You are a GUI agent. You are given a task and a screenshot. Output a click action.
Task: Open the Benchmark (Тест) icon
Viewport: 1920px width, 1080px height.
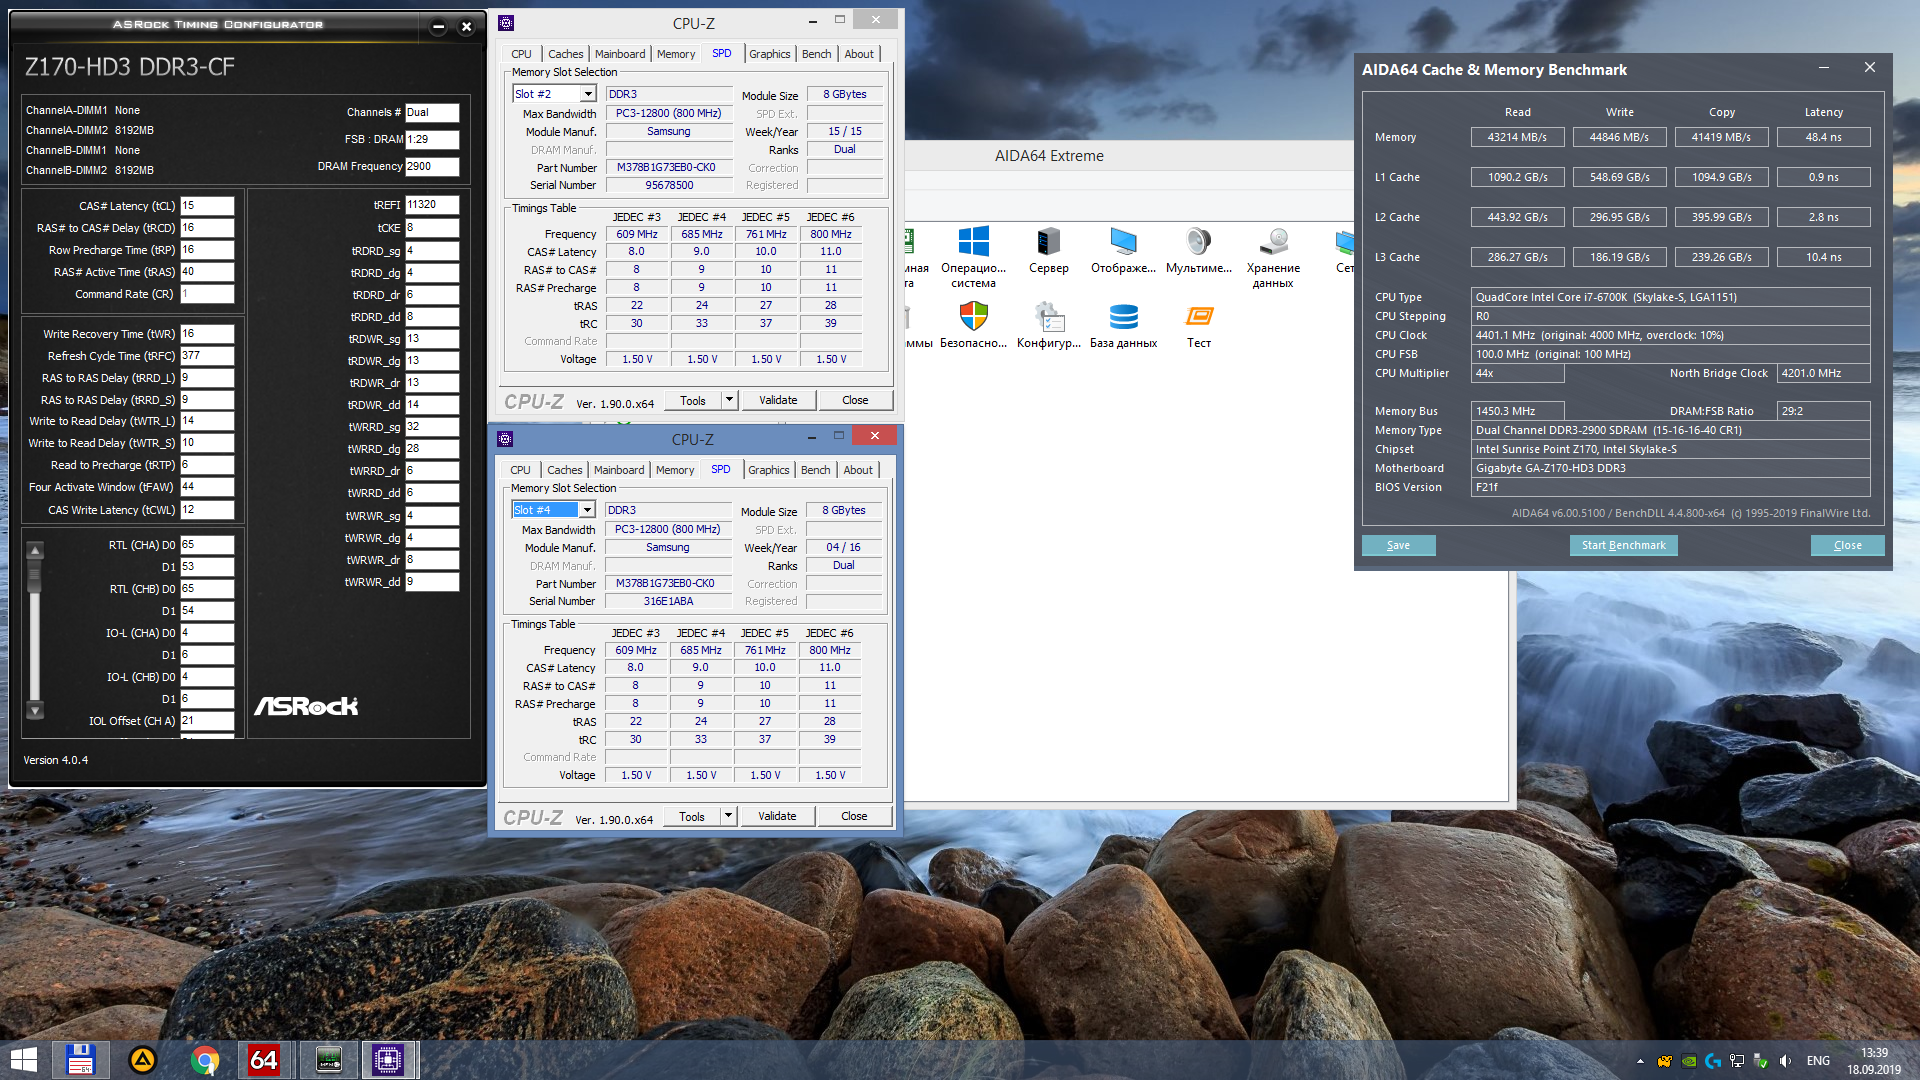1198,317
